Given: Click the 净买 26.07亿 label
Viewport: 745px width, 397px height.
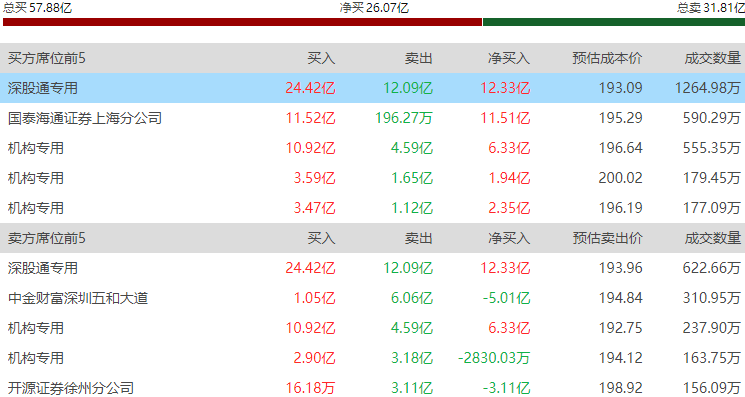Looking at the screenshot, I should (374, 8).
